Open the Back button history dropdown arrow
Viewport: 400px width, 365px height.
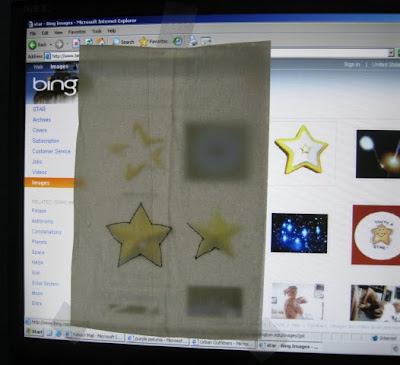pyautogui.click(x=51, y=44)
